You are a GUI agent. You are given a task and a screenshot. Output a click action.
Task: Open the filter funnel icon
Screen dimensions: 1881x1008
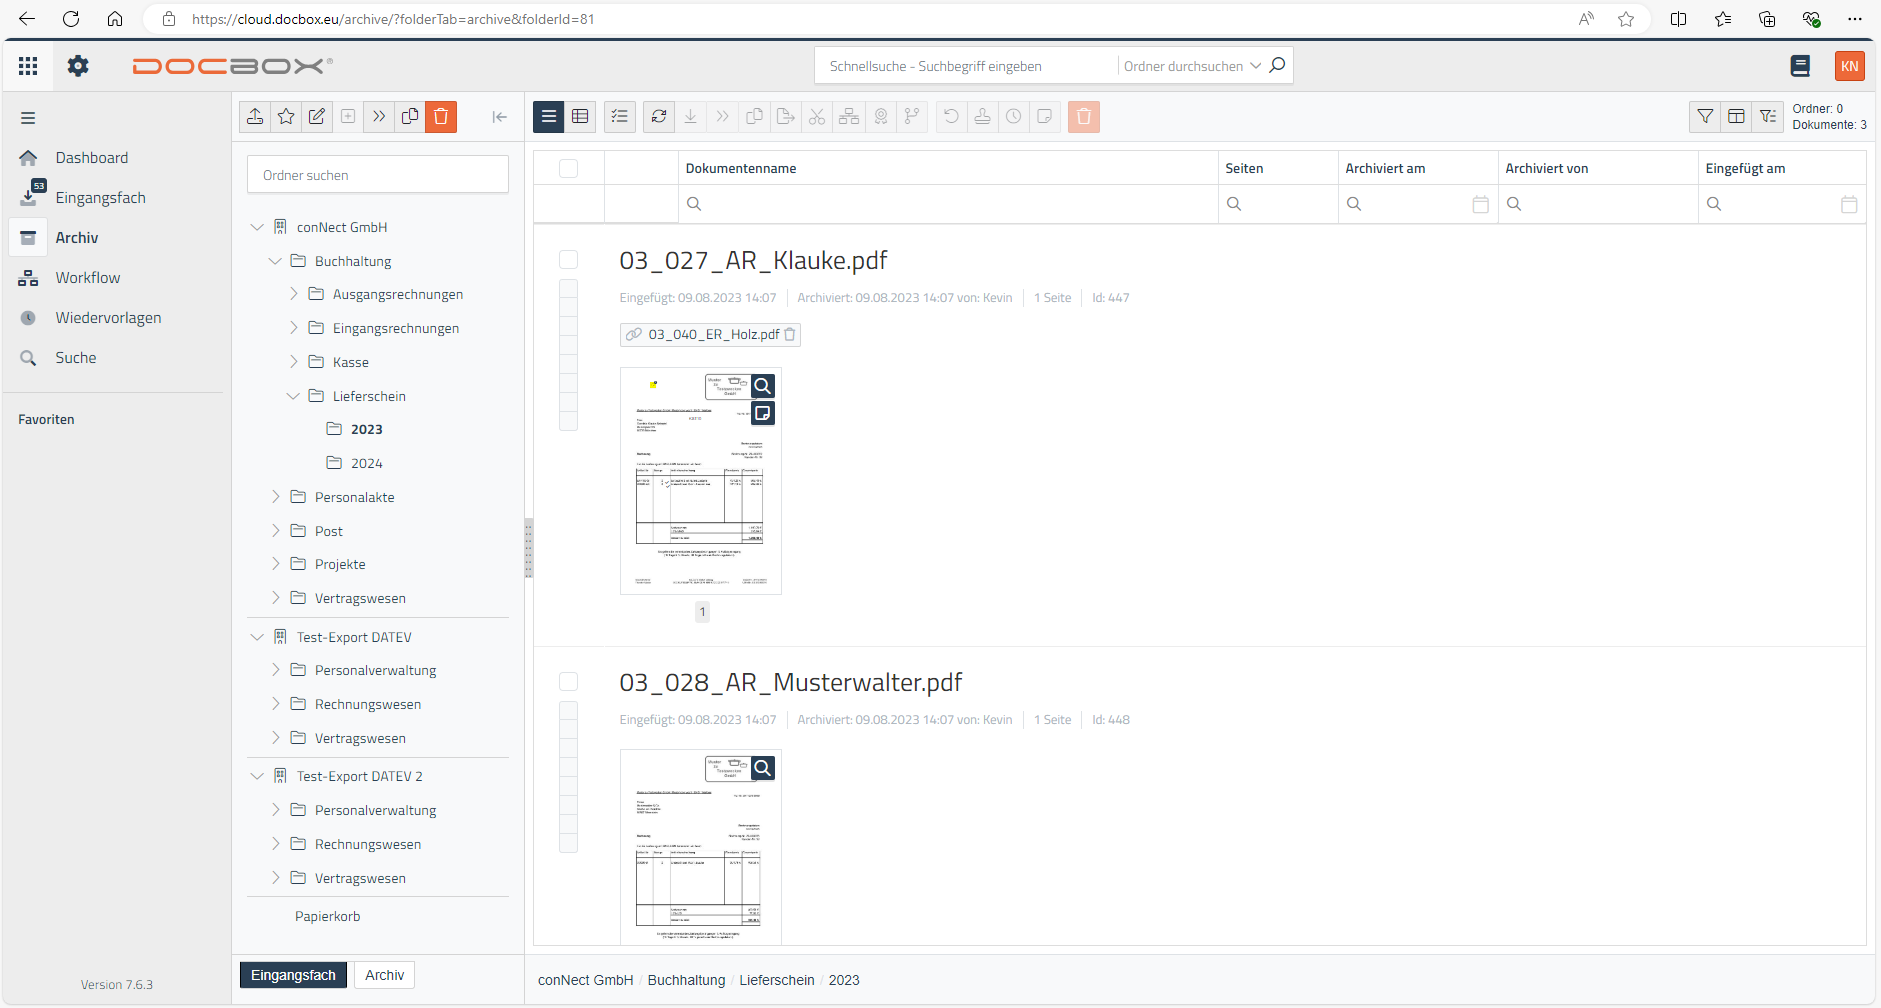[x=1705, y=117]
